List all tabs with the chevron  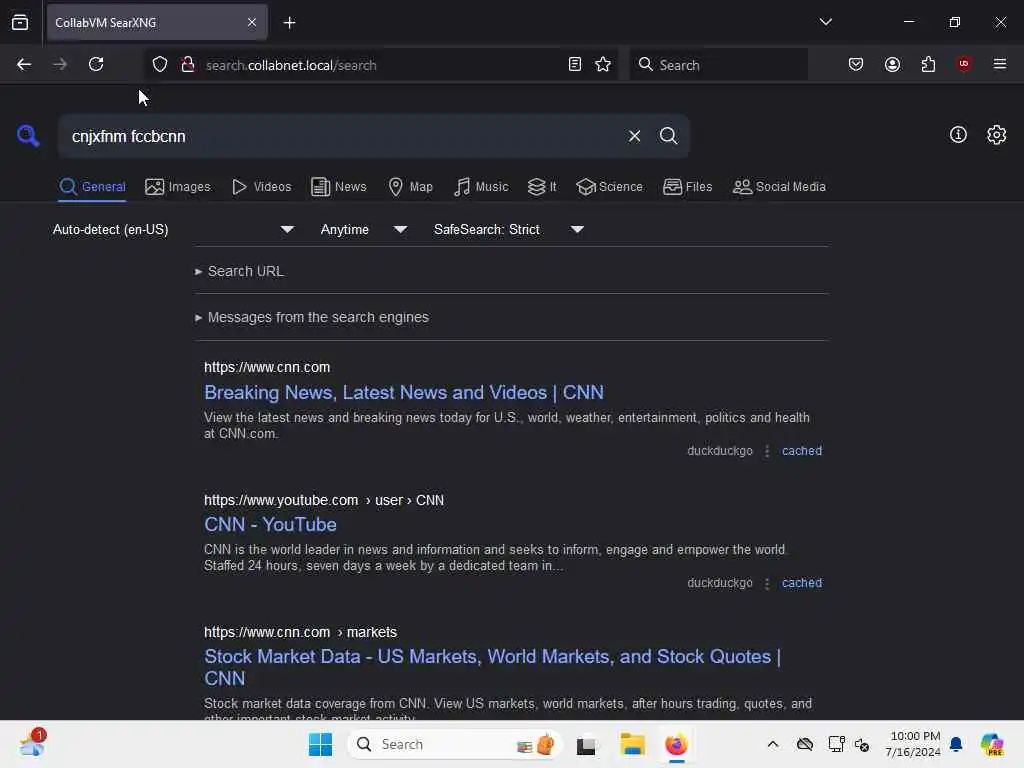[x=825, y=22]
